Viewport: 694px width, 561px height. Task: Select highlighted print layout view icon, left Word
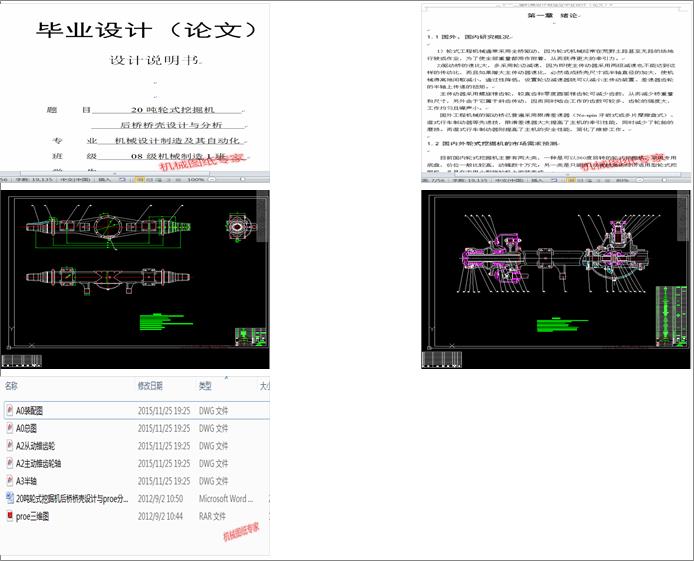tap(139, 180)
